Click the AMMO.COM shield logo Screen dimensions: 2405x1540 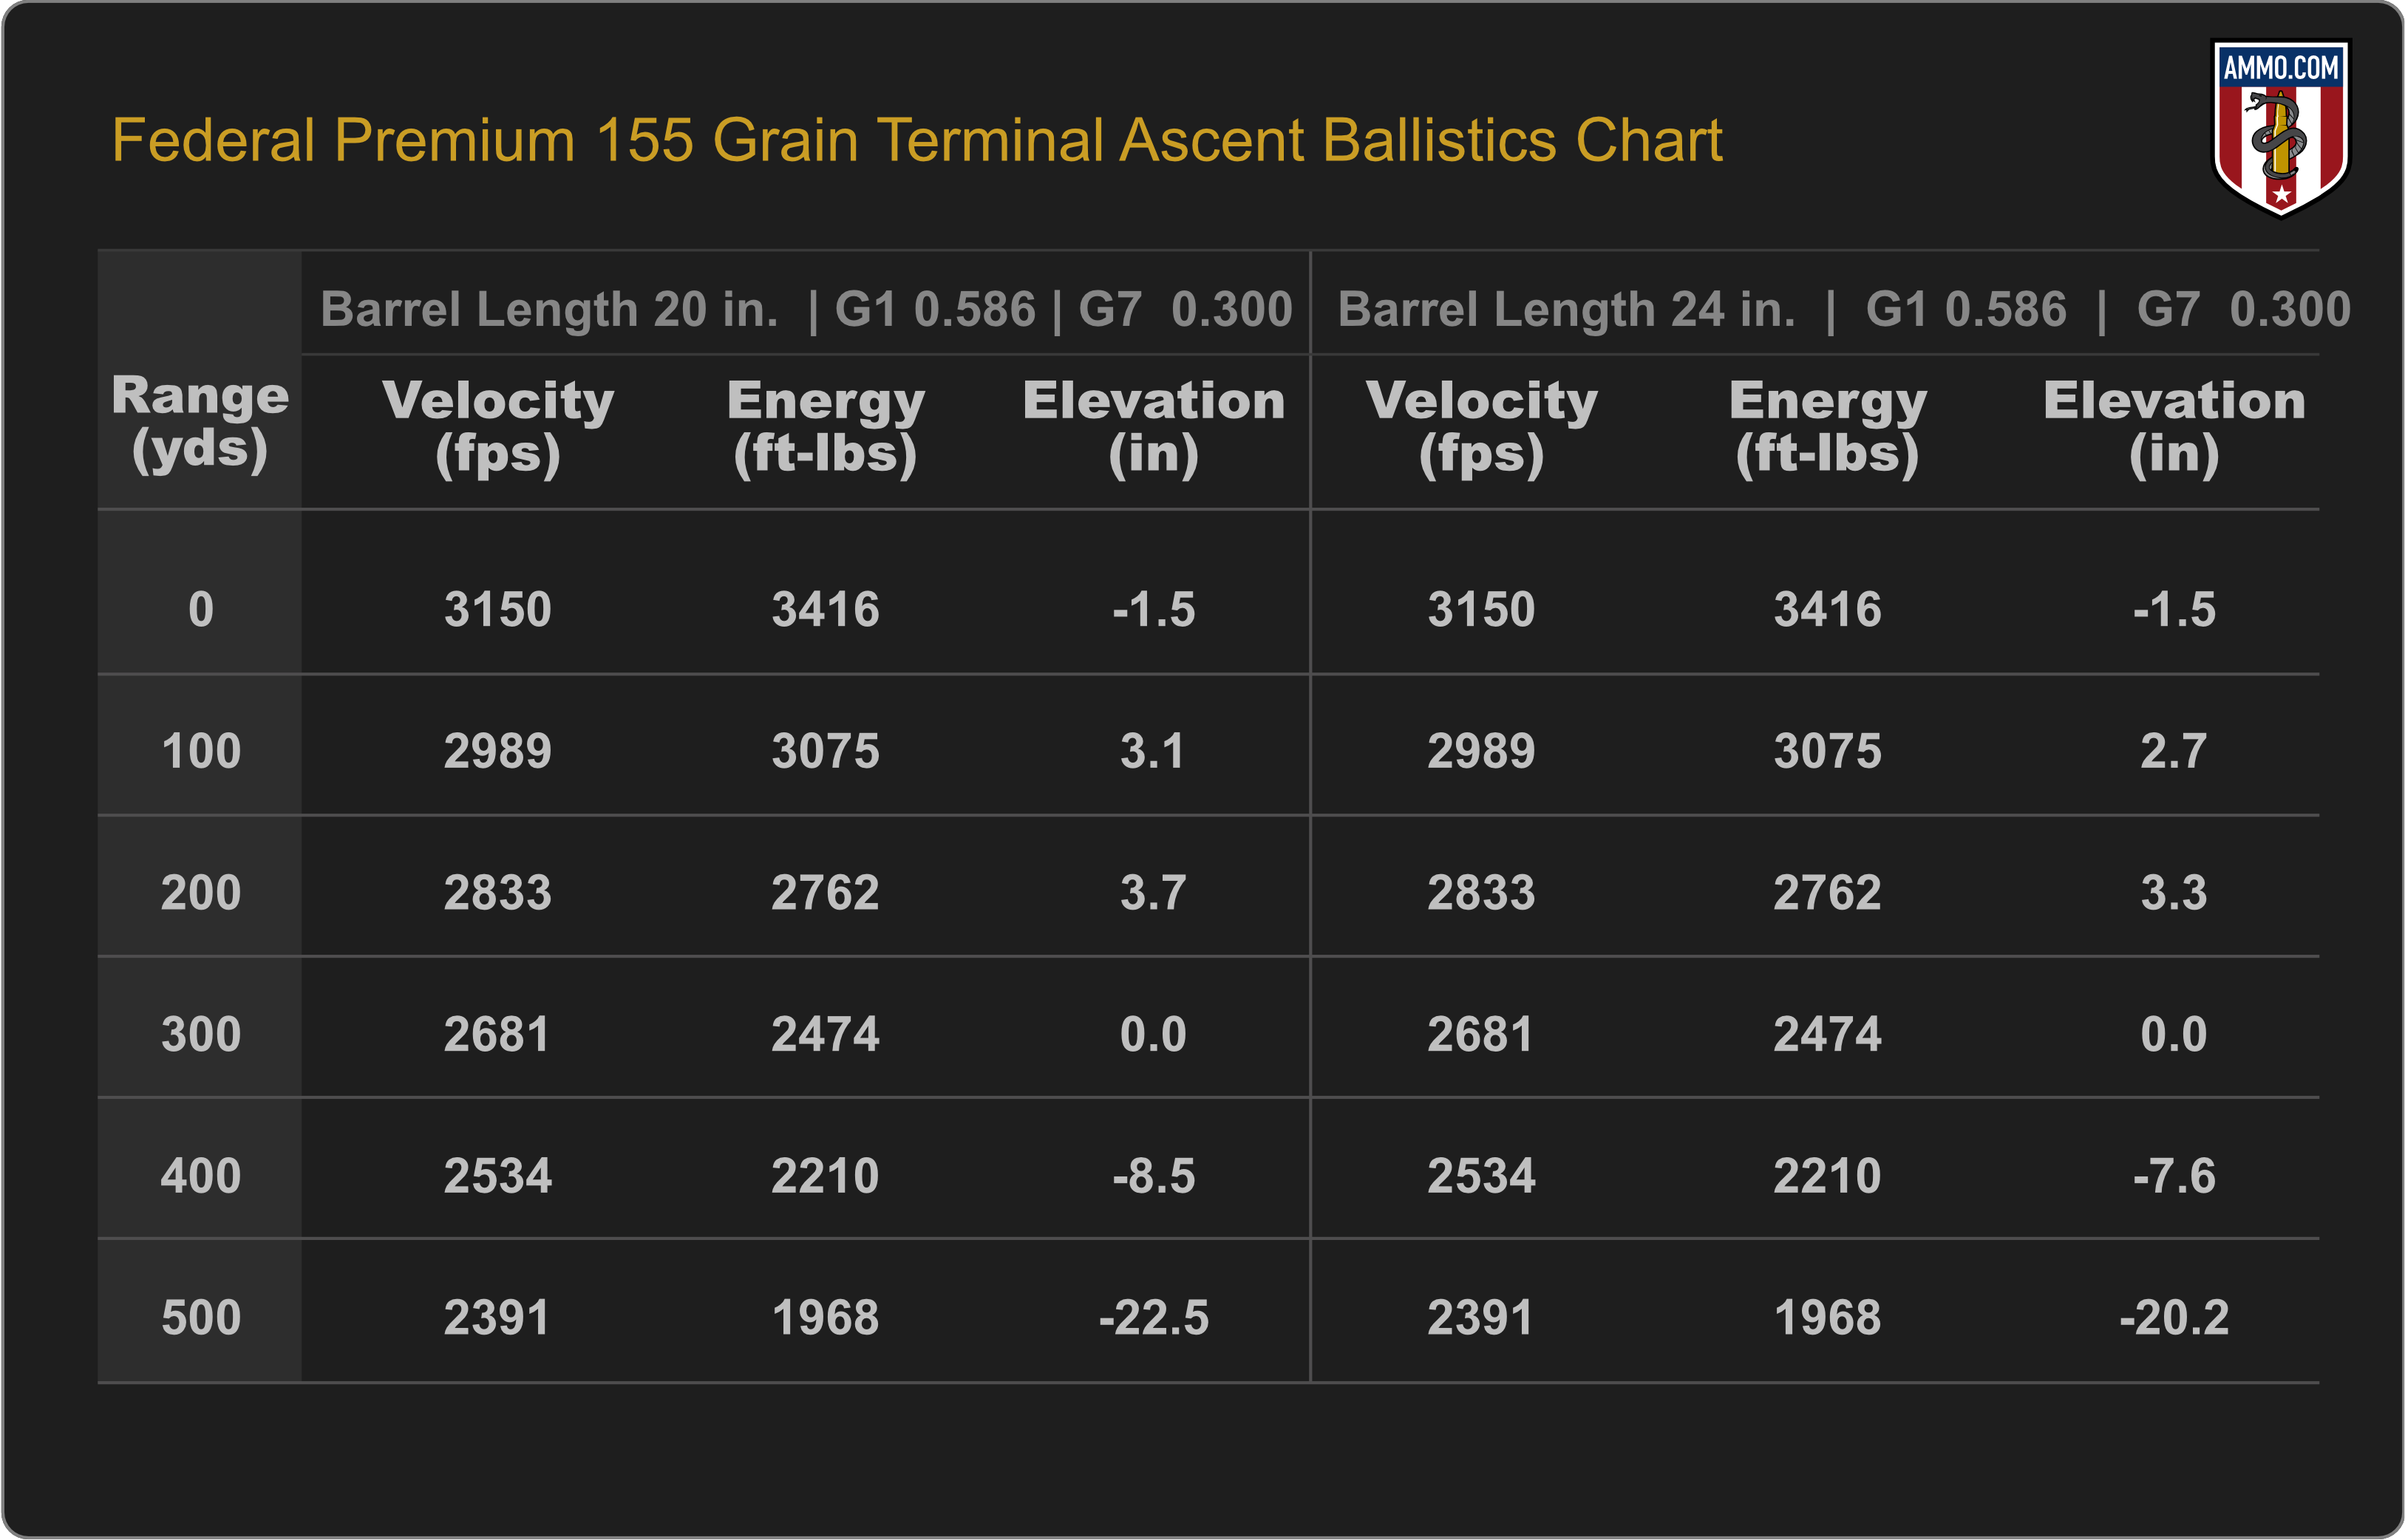[x=2280, y=127]
